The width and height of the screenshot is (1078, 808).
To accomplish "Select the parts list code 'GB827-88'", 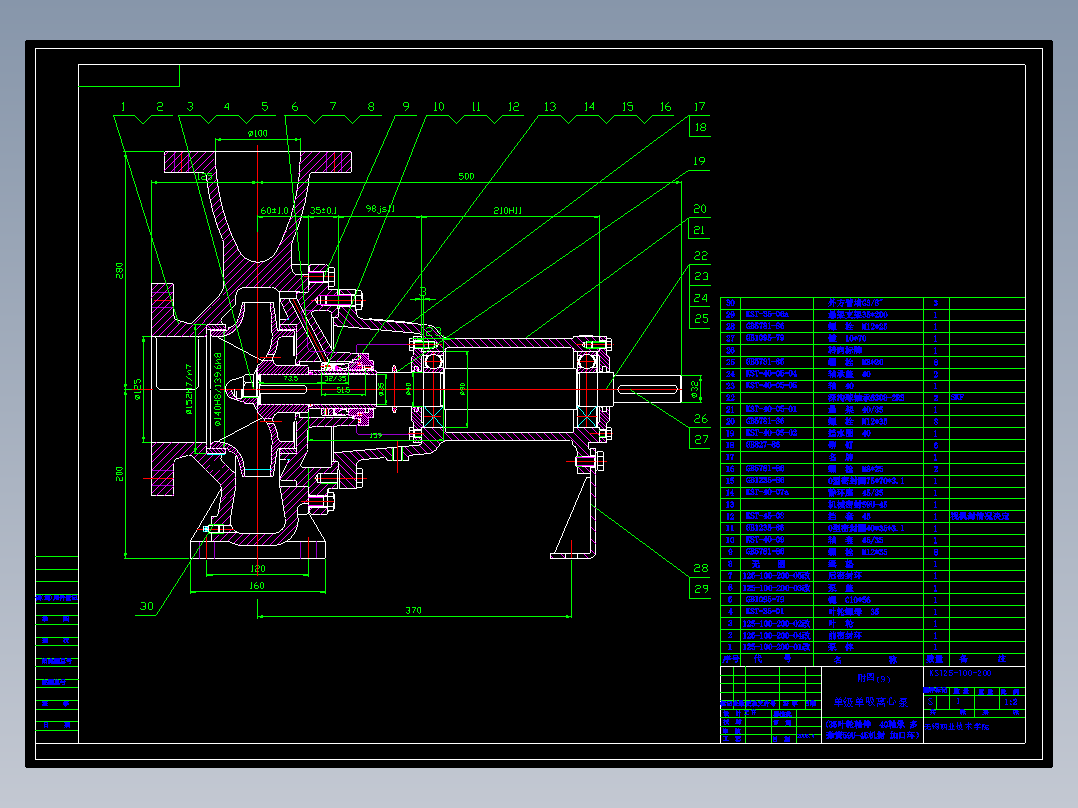I will point(763,445).
